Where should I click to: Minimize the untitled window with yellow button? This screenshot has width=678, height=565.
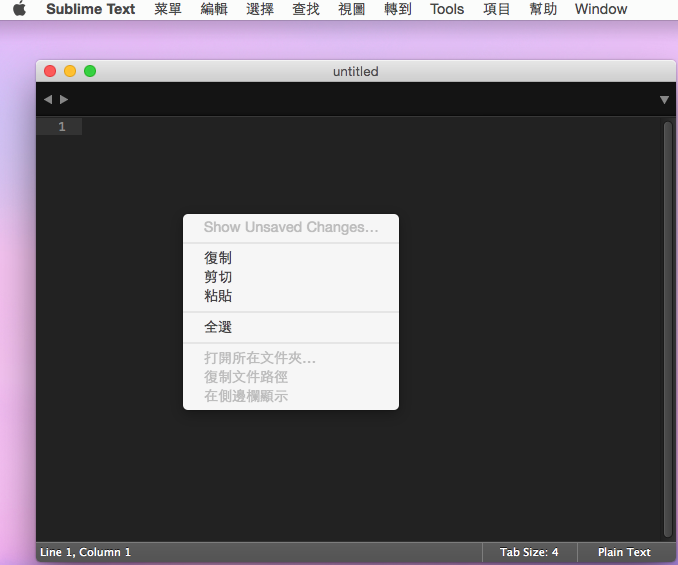tap(70, 71)
